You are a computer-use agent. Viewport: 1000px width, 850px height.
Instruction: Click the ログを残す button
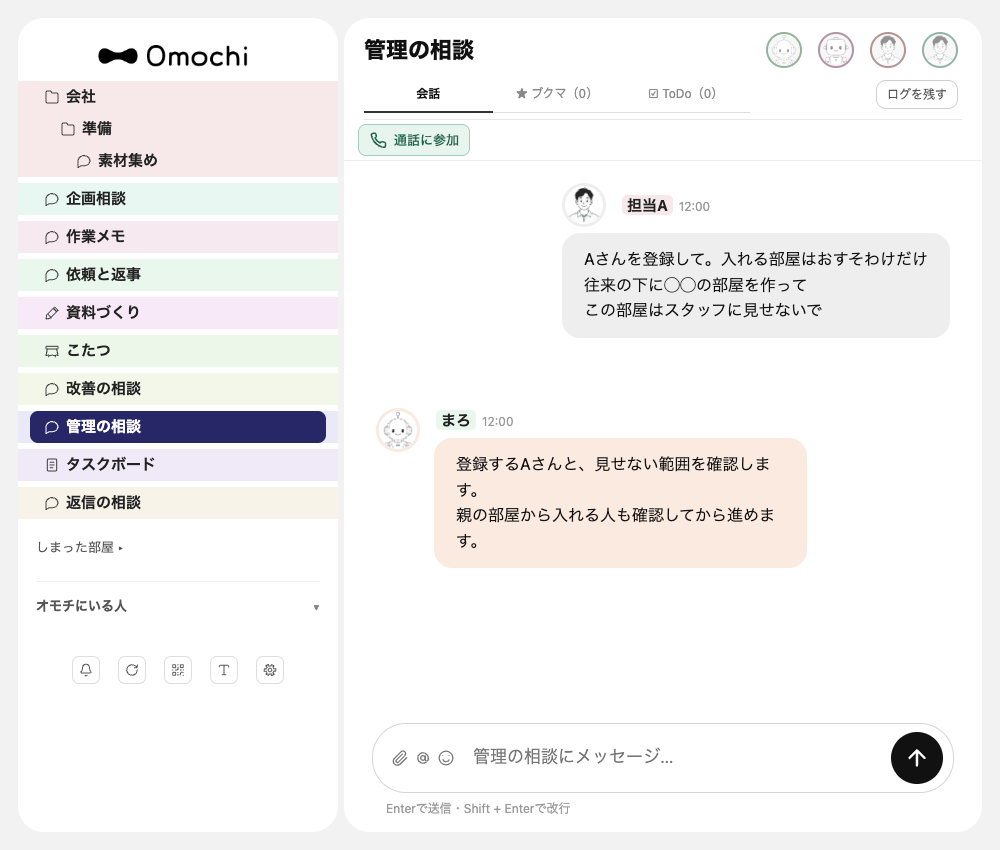click(x=916, y=94)
